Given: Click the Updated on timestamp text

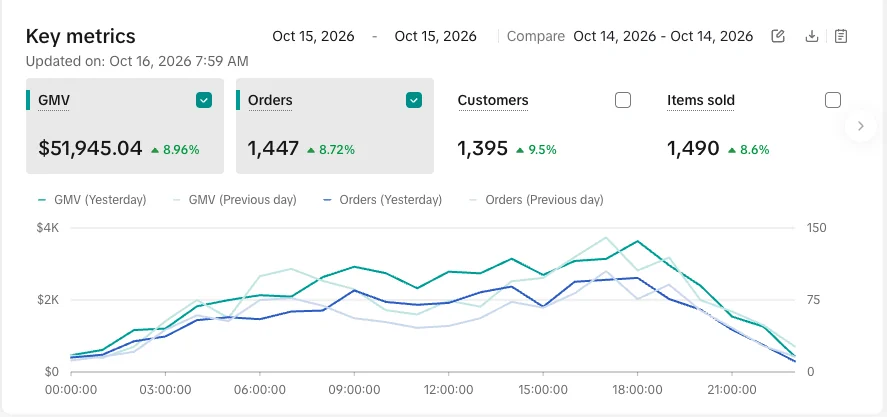Looking at the screenshot, I should tap(137, 61).
